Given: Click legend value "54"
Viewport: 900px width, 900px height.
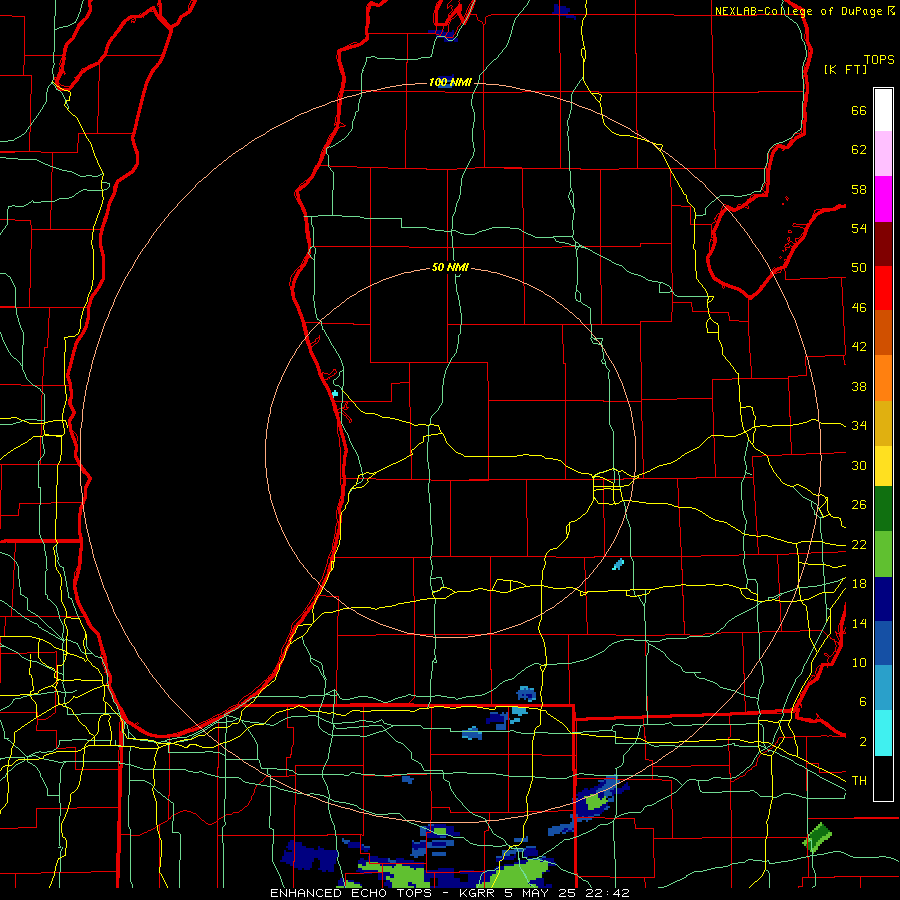Looking at the screenshot, I should pos(859,228).
